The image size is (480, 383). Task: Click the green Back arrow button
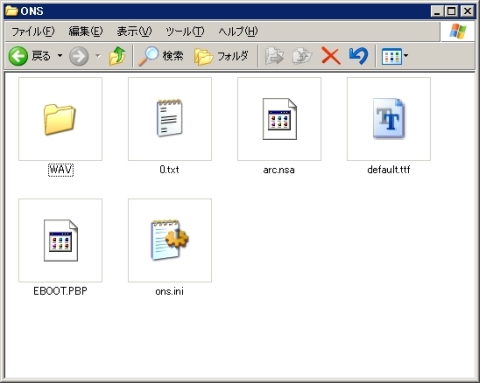[x=18, y=56]
